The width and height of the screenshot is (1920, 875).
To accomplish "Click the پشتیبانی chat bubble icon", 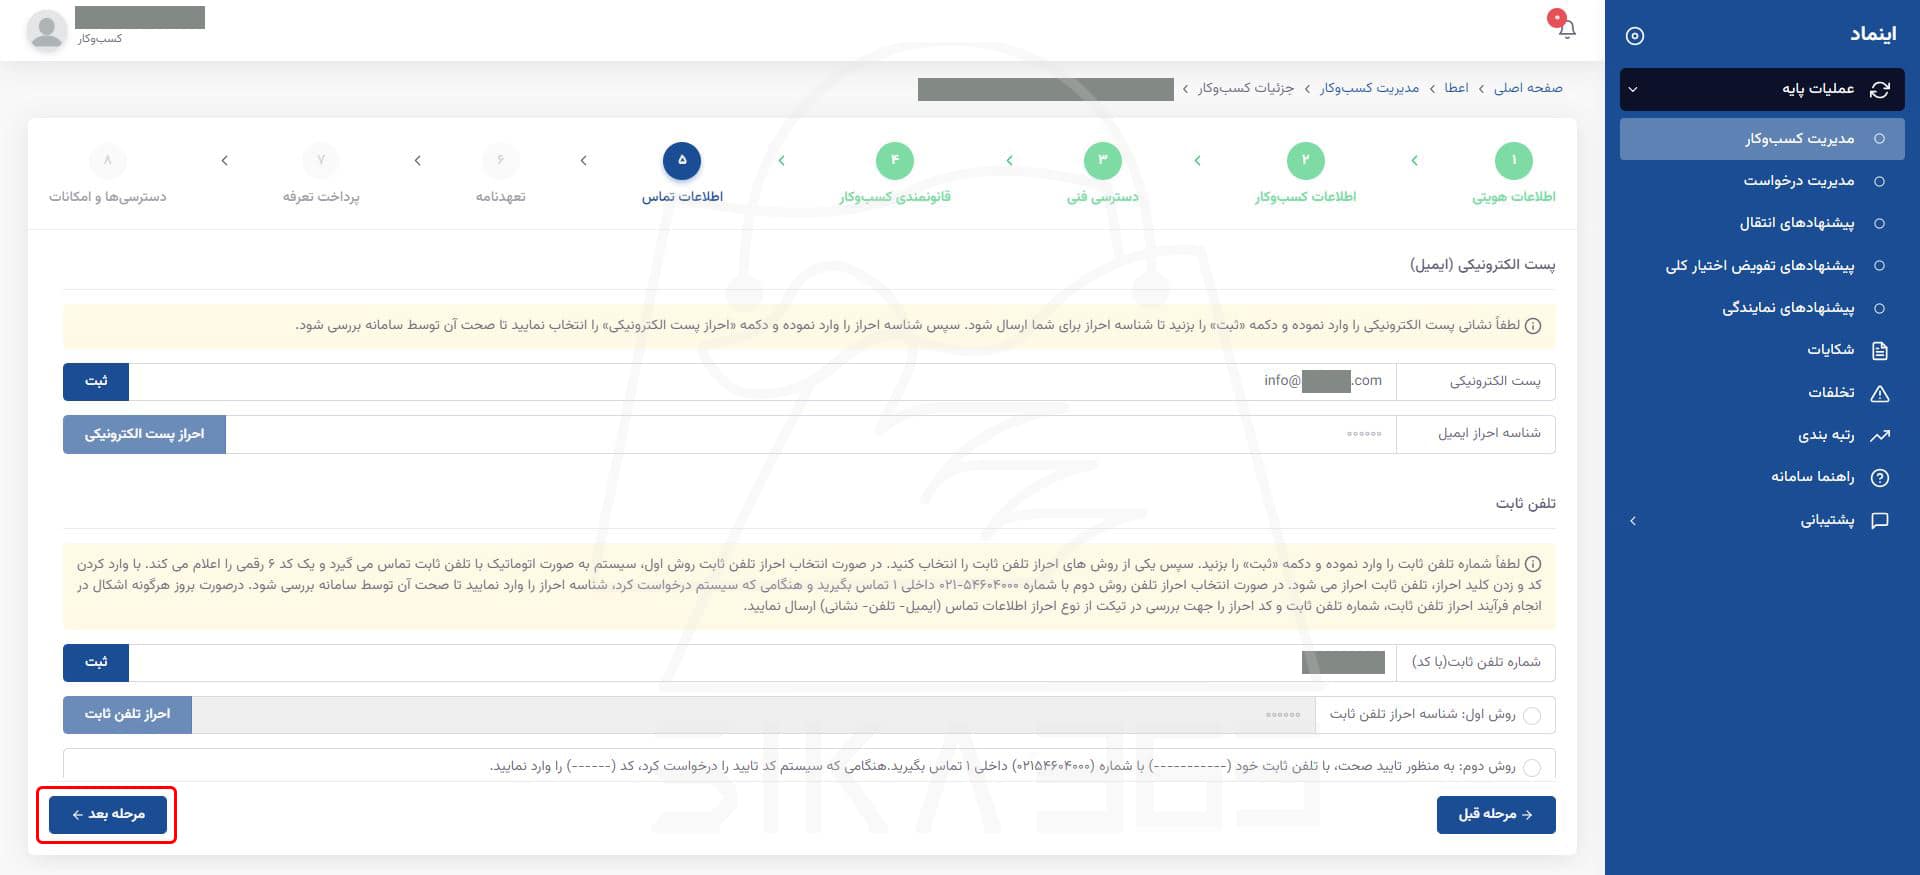I will pyautogui.click(x=1880, y=520).
